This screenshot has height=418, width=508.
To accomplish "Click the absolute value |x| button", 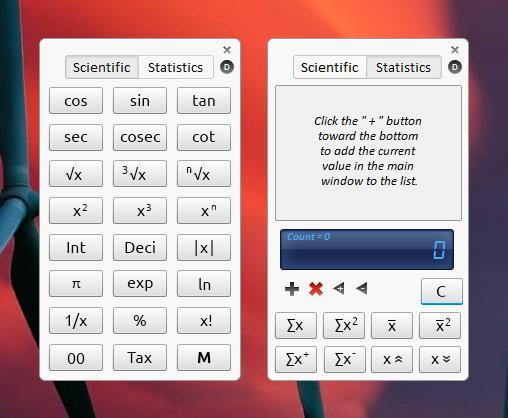I will click(x=204, y=247).
